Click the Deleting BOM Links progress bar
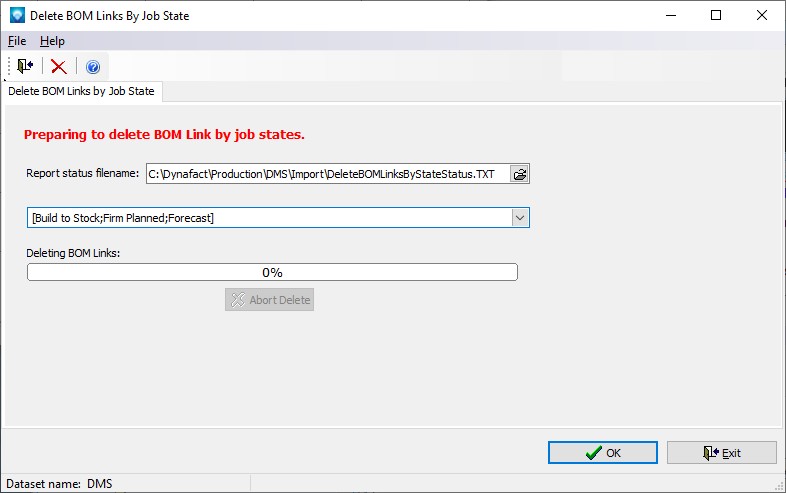Viewport: 786px width, 493px height. point(272,272)
